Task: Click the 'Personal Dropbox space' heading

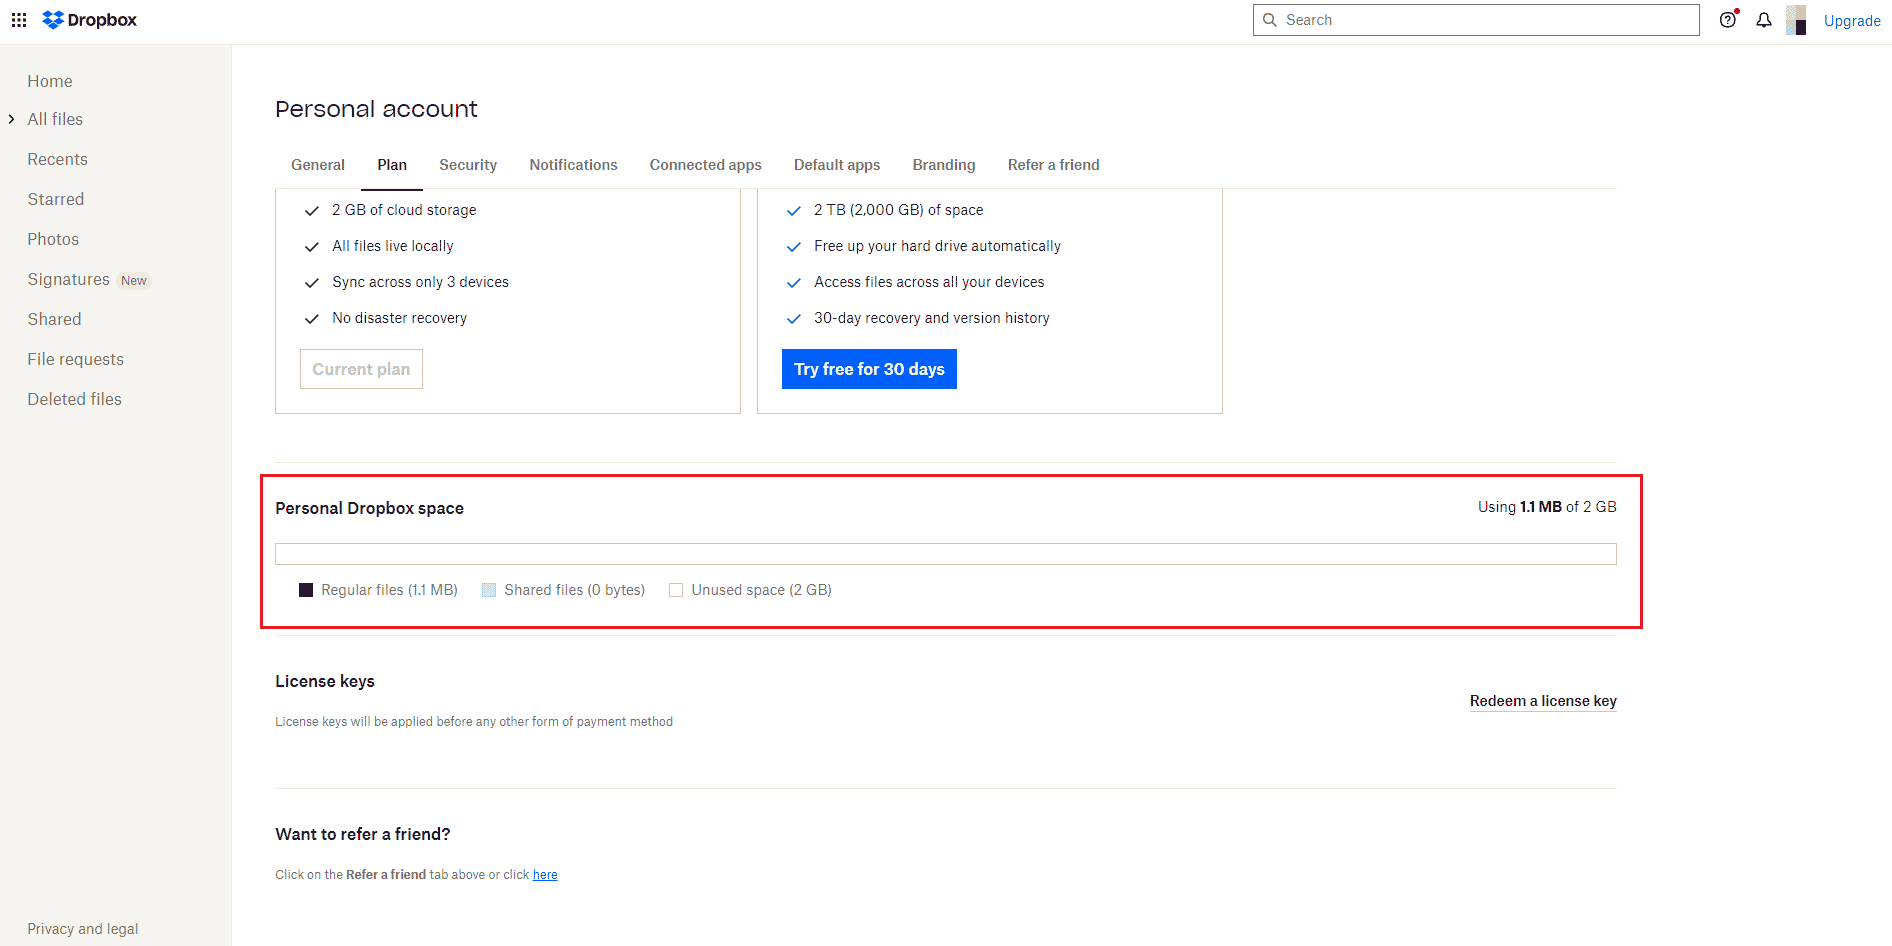Action: pyautogui.click(x=369, y=508)
